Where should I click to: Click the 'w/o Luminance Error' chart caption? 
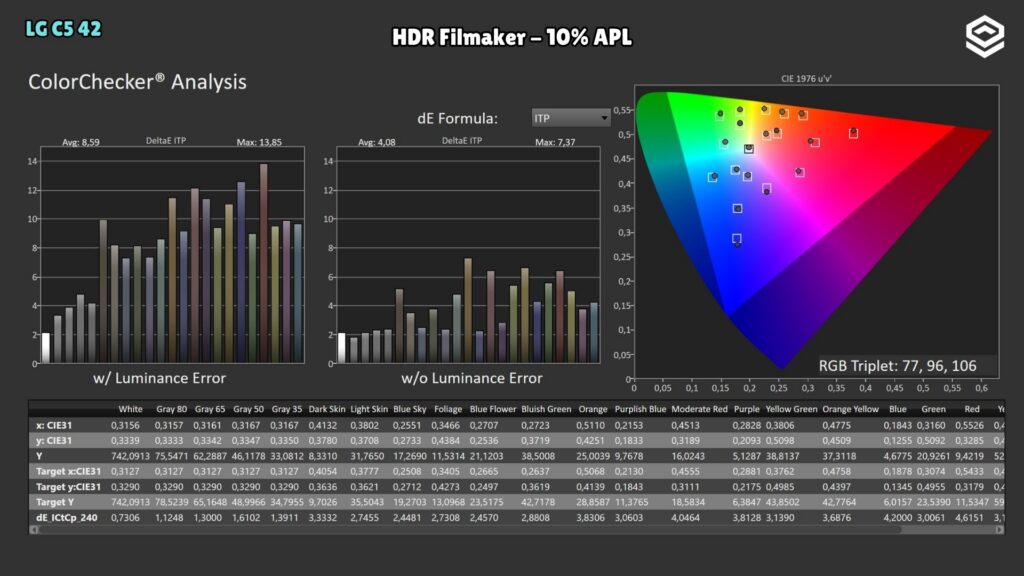point(472,378)
